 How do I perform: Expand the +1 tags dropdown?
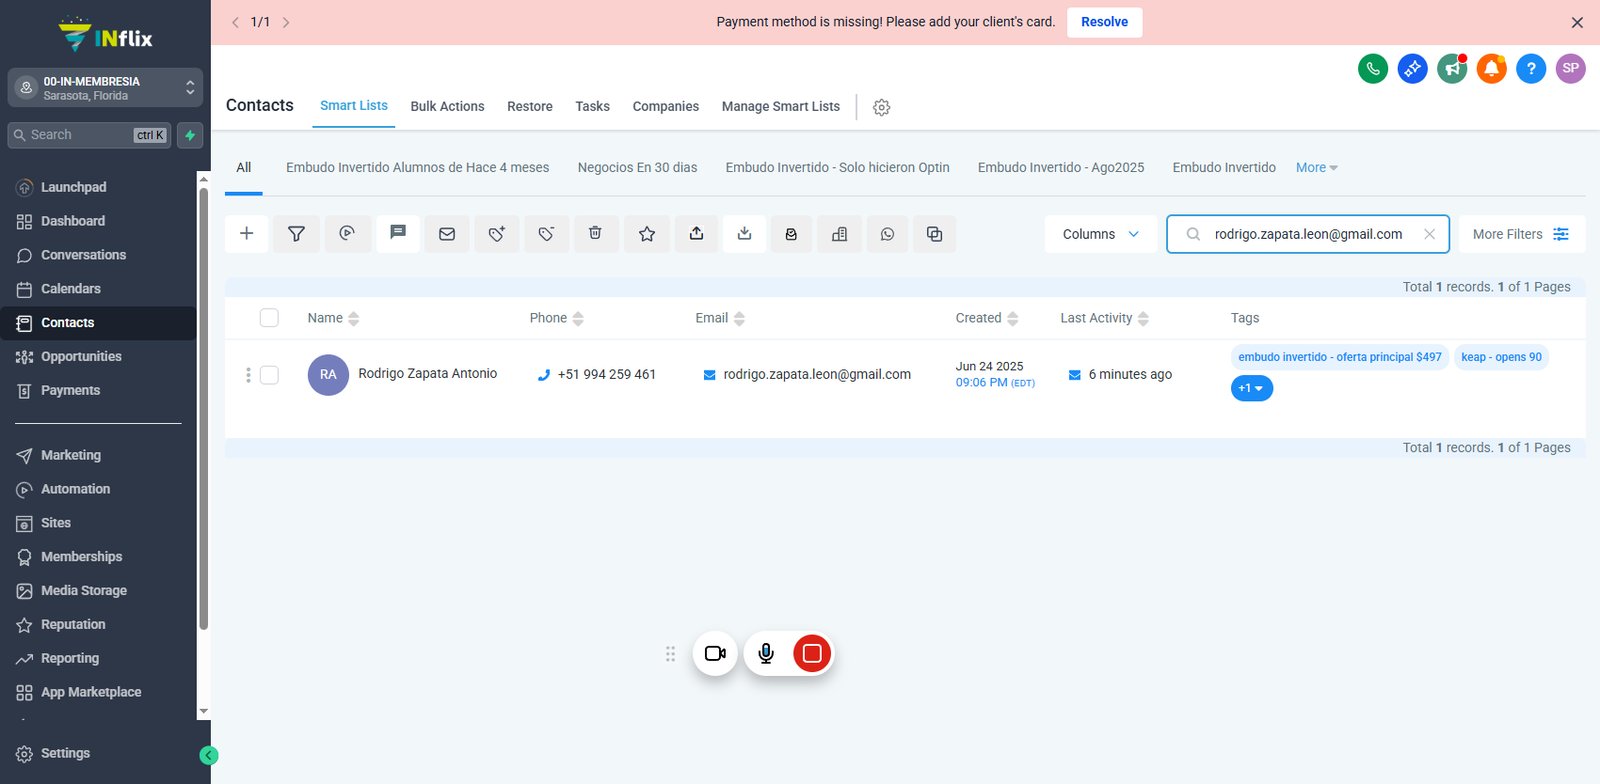pos(1252,388)
